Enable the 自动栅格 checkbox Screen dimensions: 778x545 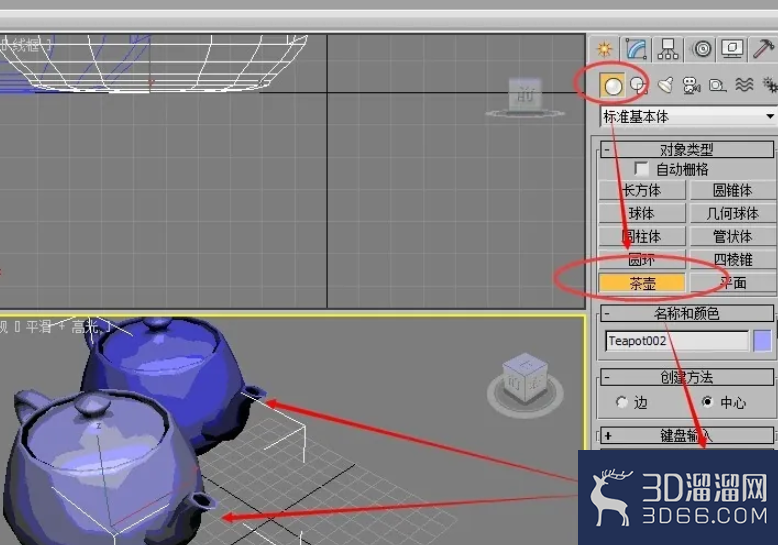[641, 169]
